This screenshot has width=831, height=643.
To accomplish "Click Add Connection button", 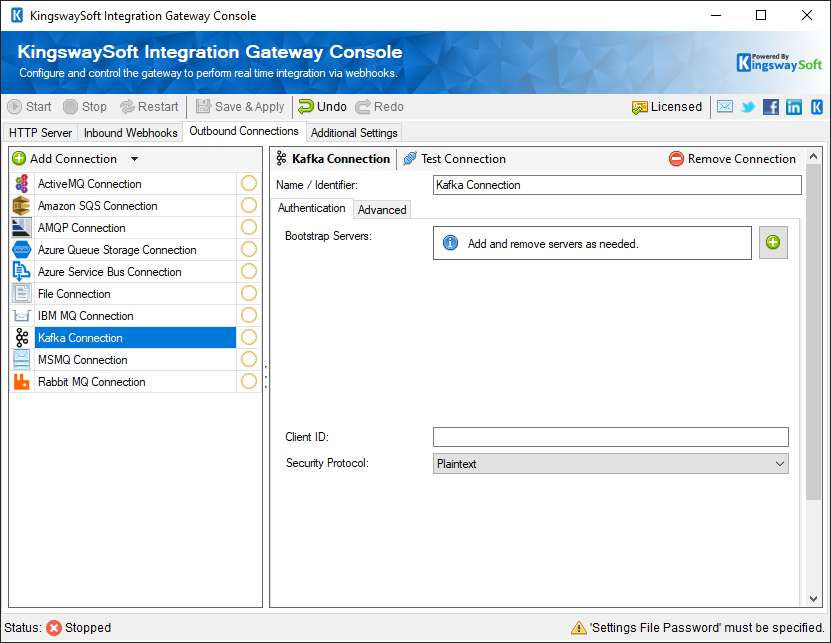I will pyautogui.click(x=65, y=159).
